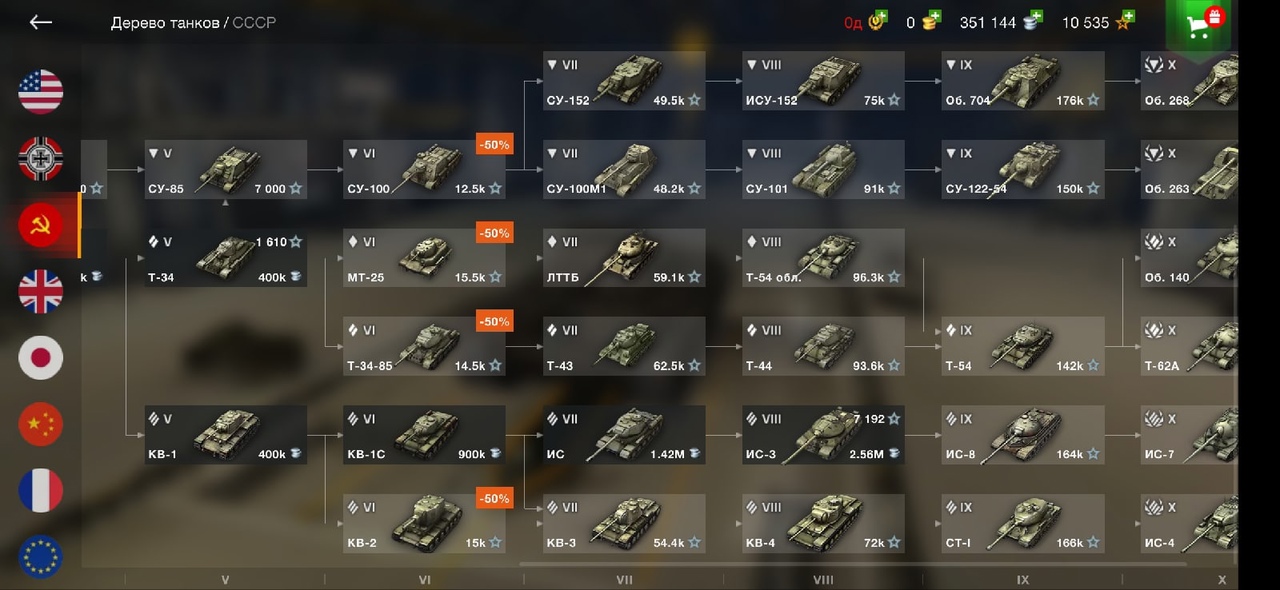Open the Т-54 tier IX tank
The image size is (1280, 590).
point(1023,347)
